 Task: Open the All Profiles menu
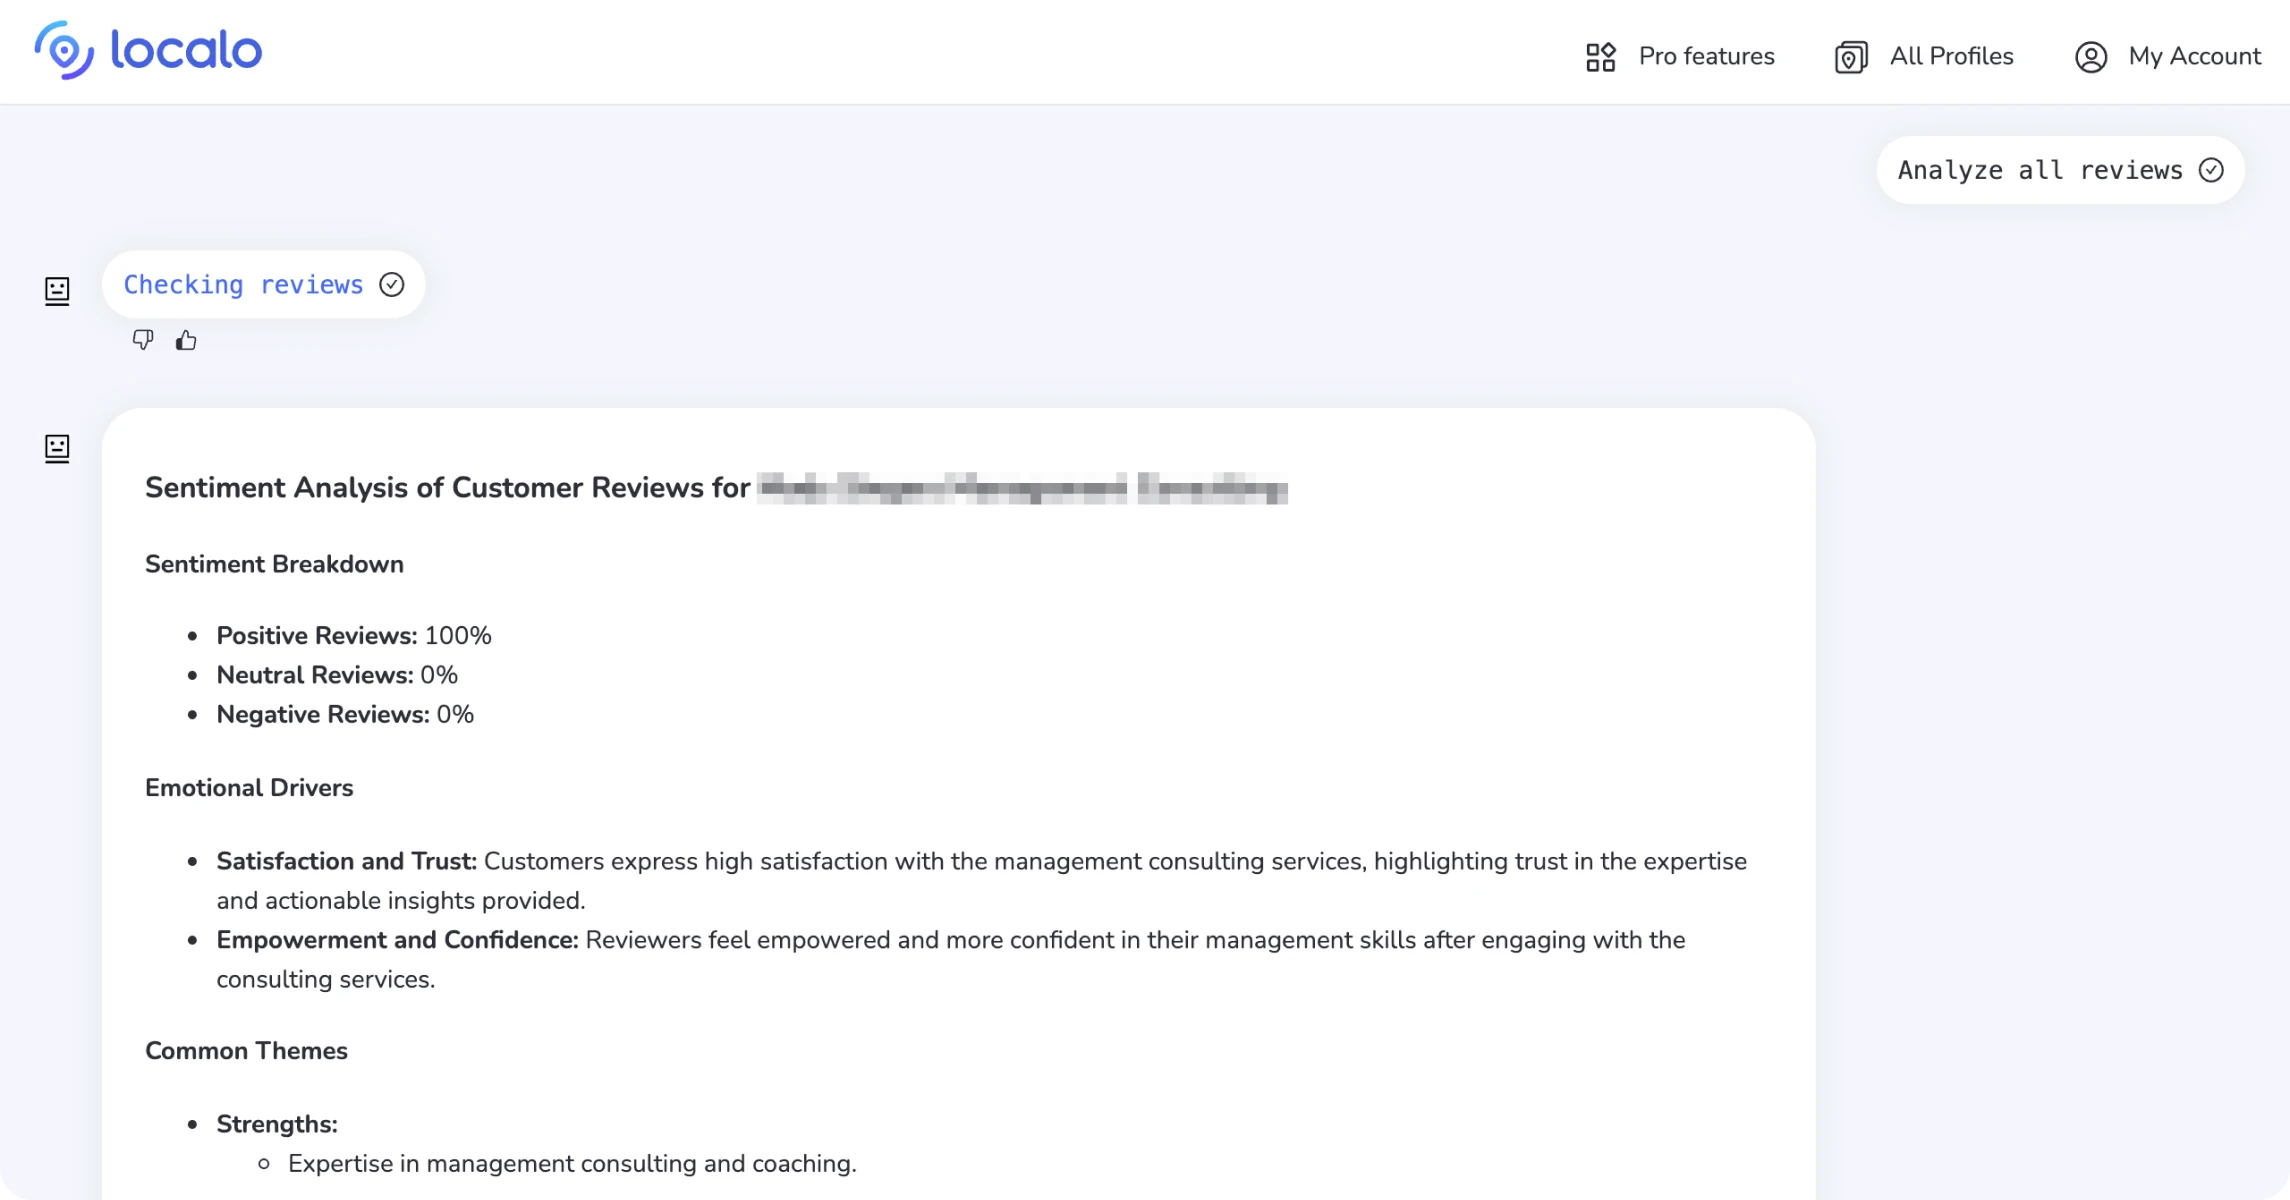[x=1950, y=56]
